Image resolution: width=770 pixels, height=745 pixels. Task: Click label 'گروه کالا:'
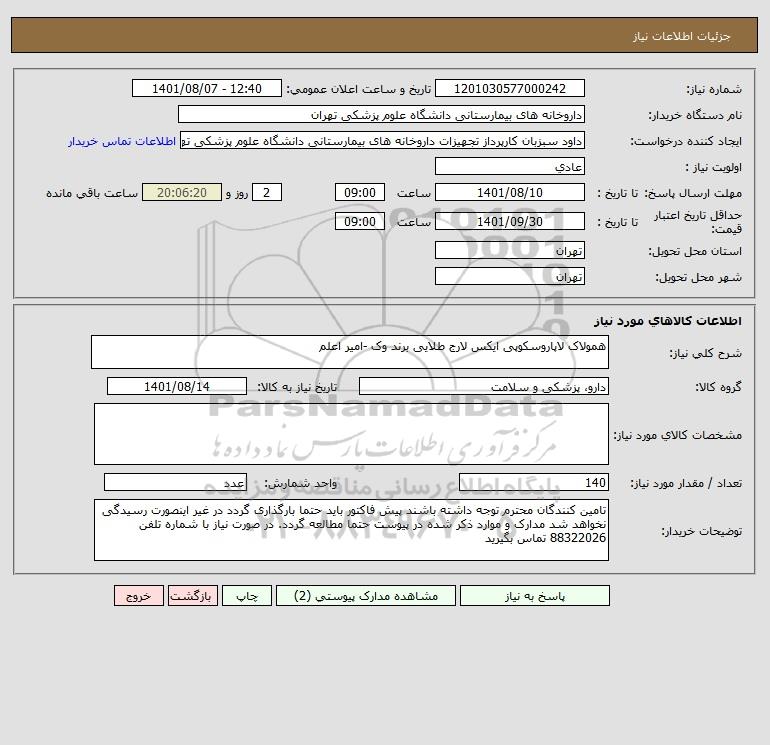click(718, 387)
